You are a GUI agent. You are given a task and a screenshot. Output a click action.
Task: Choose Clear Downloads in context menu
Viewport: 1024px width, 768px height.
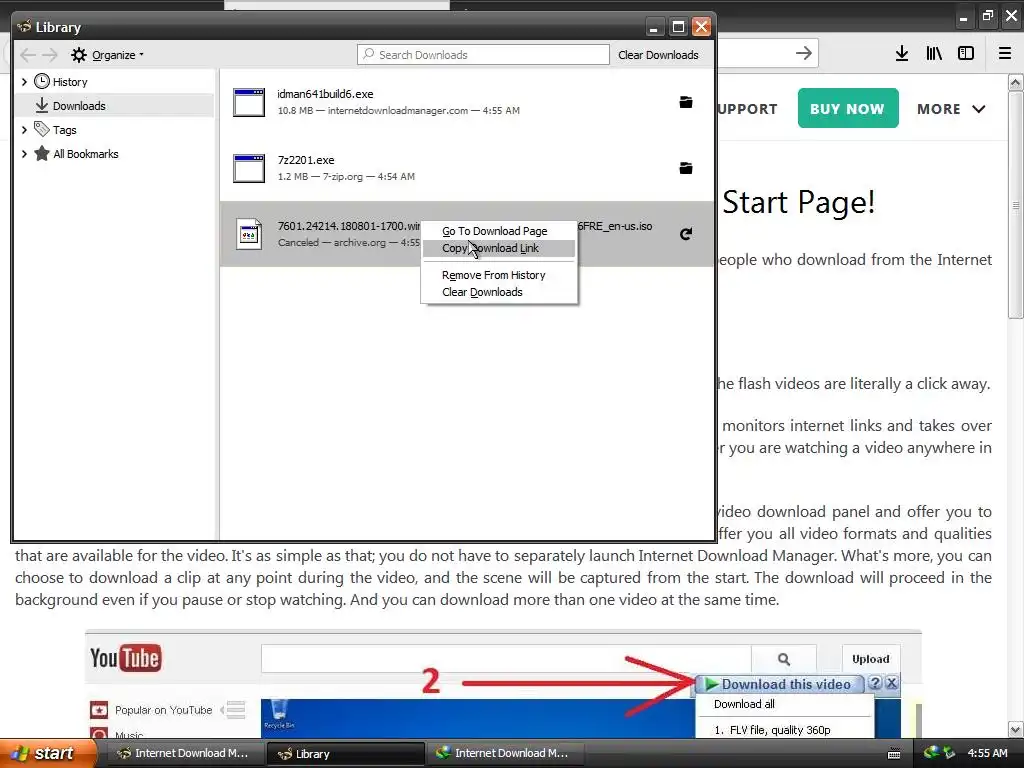pyautogui.click(x=499, y=292)
